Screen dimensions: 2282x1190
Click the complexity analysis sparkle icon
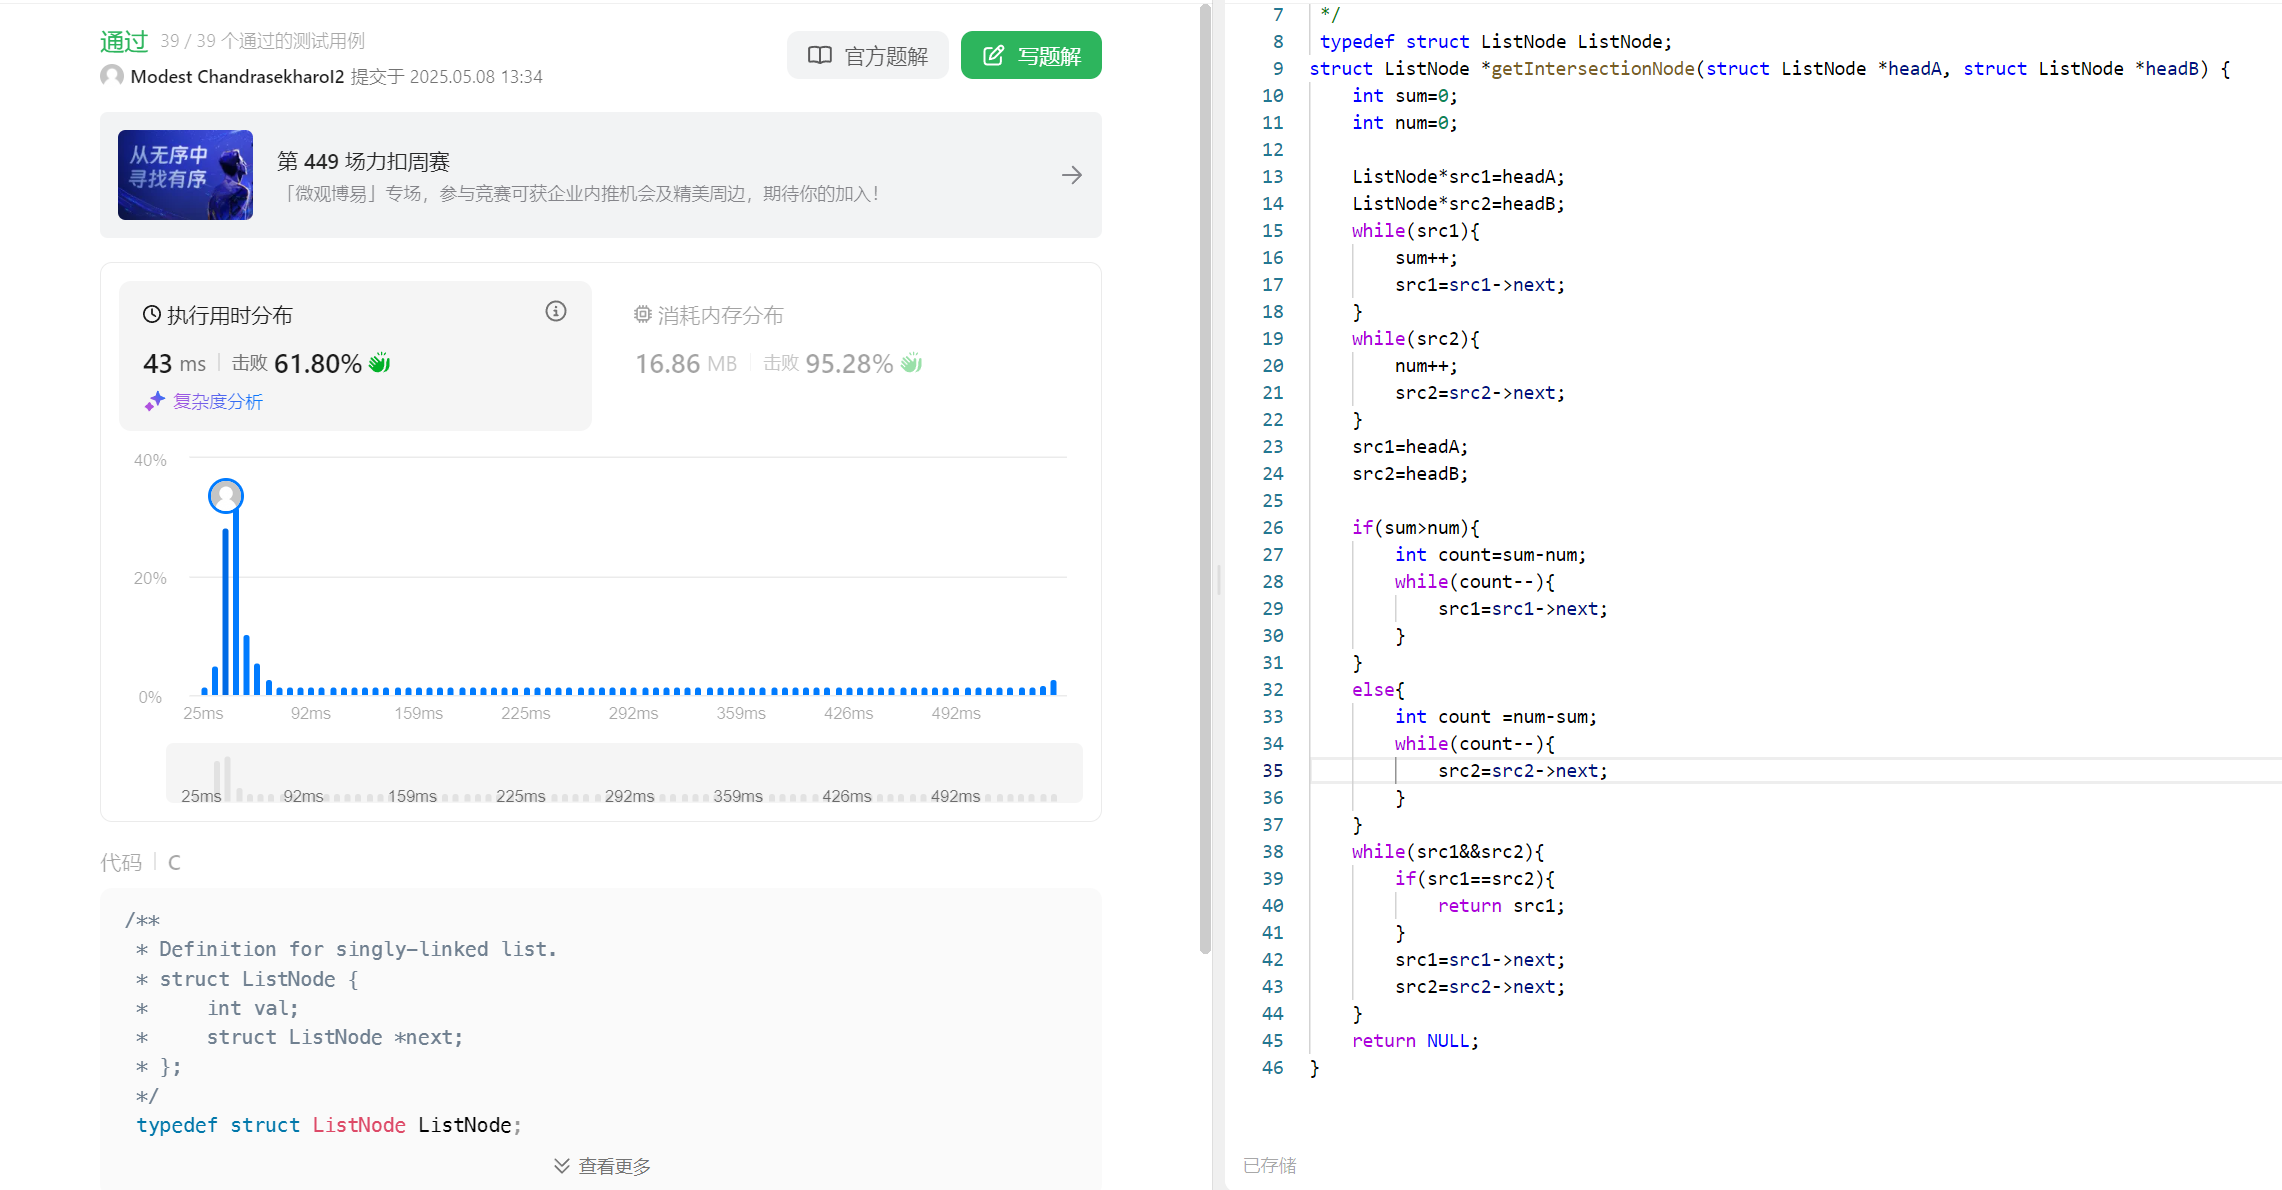(x=154, y=402)
